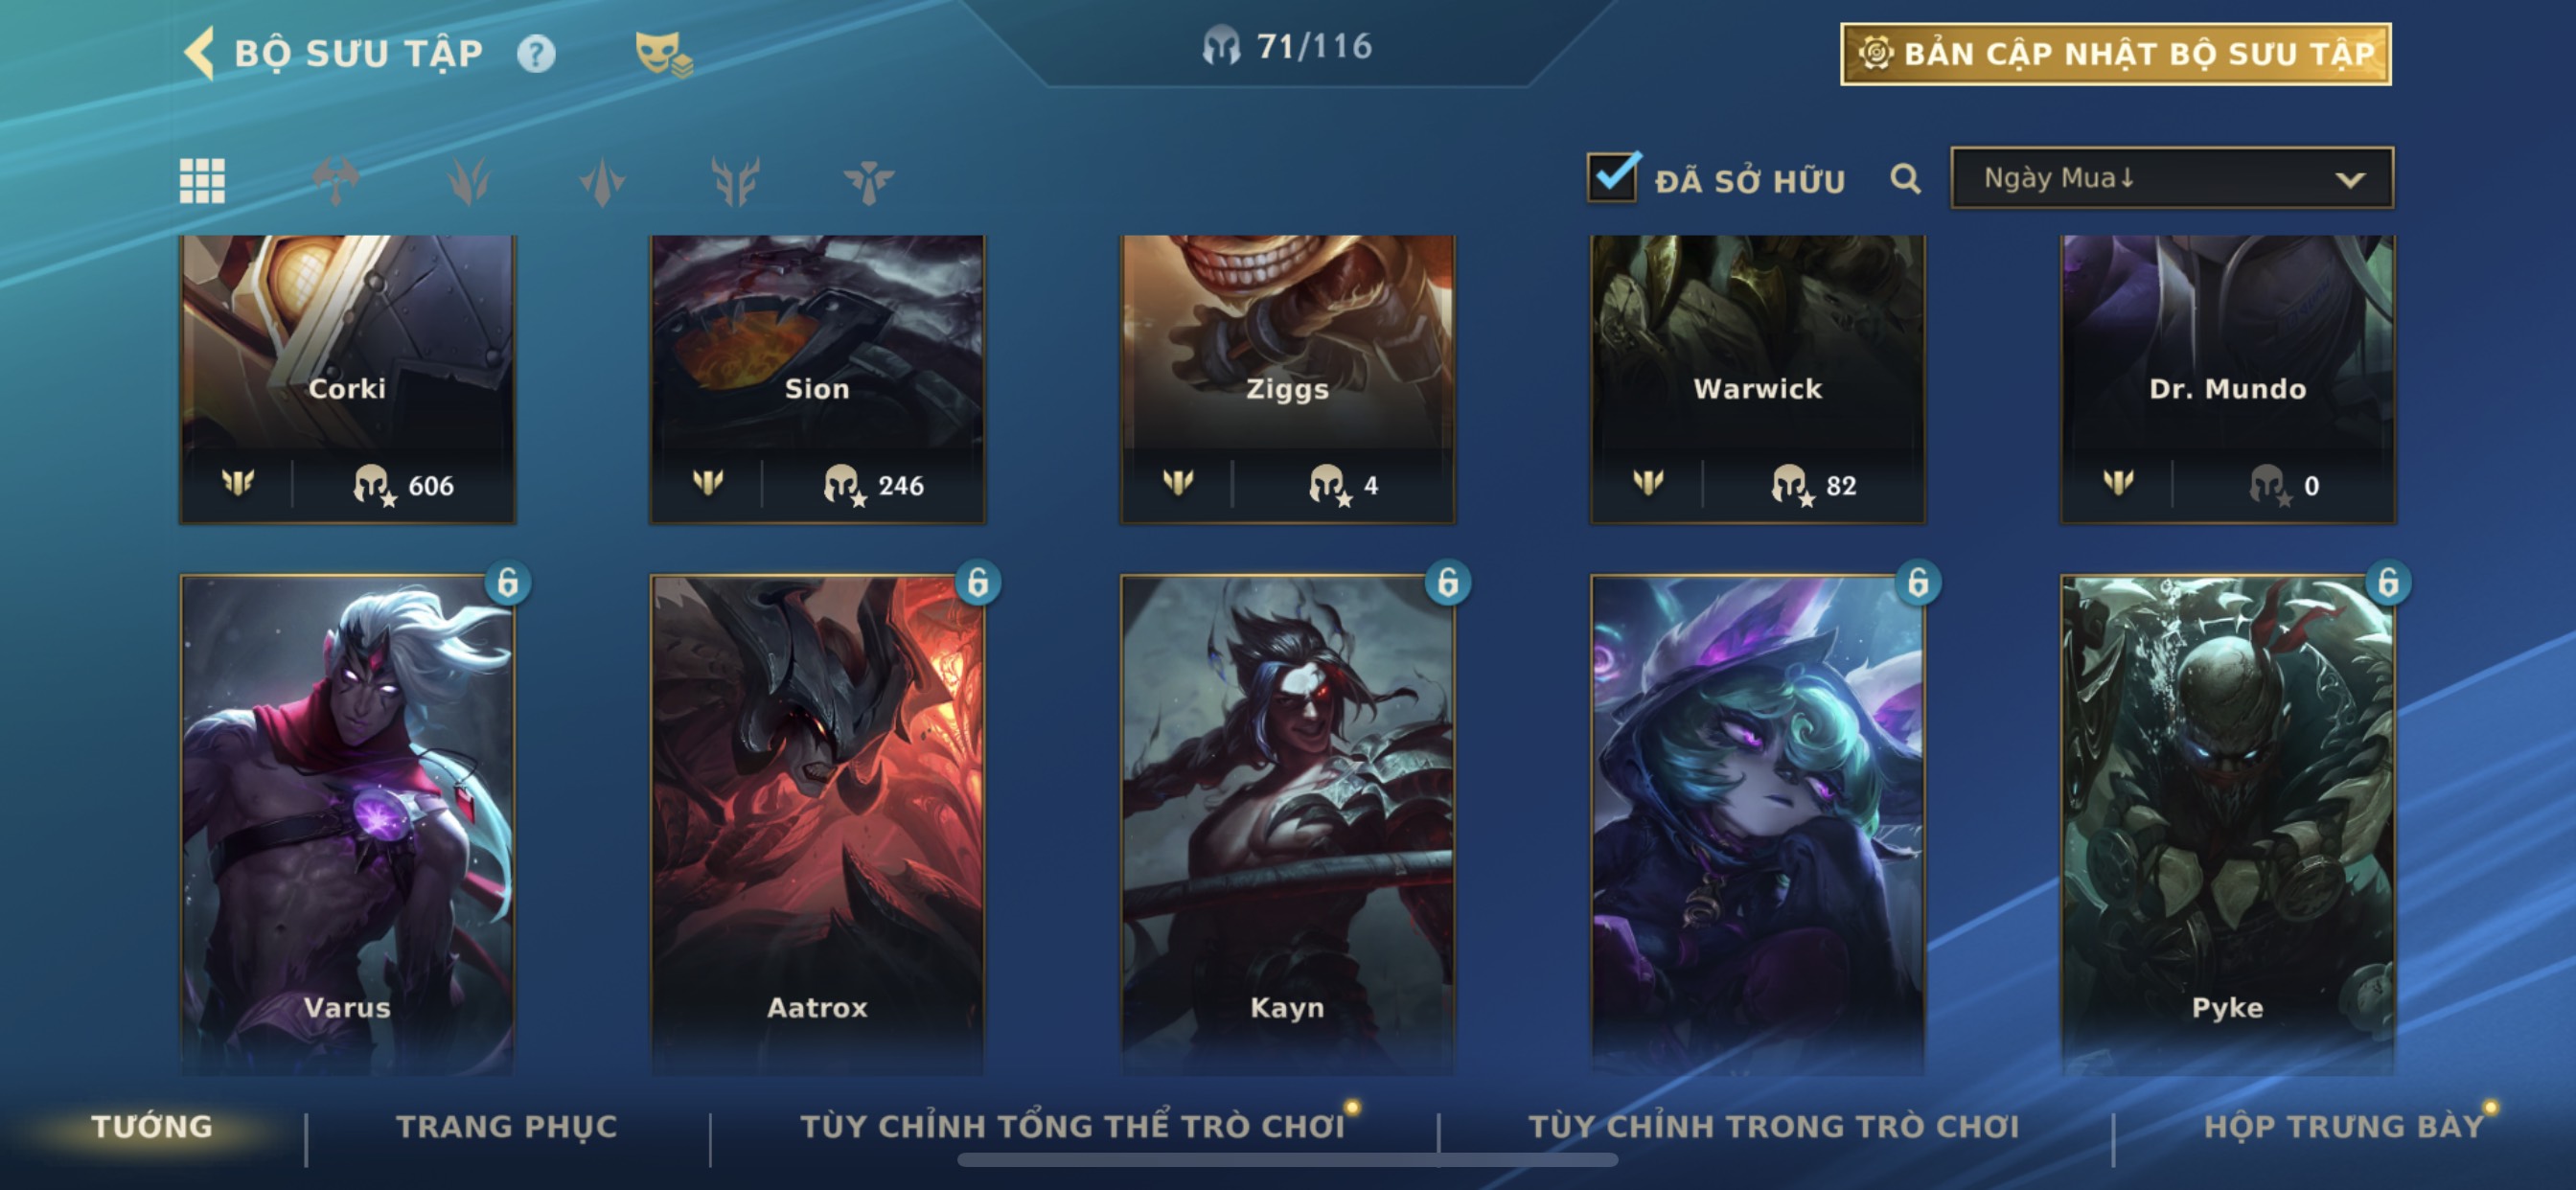Switch to the Trang Phục tab
The height and width of the screenshot is (1190, 2576).
(x=507, y=1126)
